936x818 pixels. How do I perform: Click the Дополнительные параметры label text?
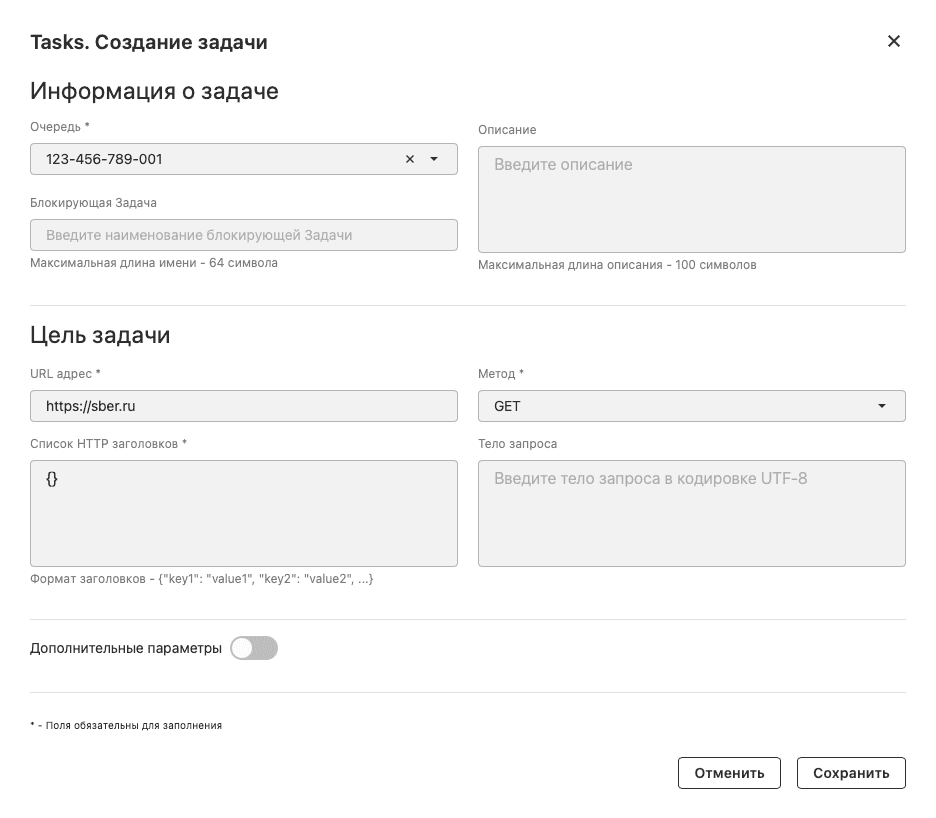(x=126, y=648)
